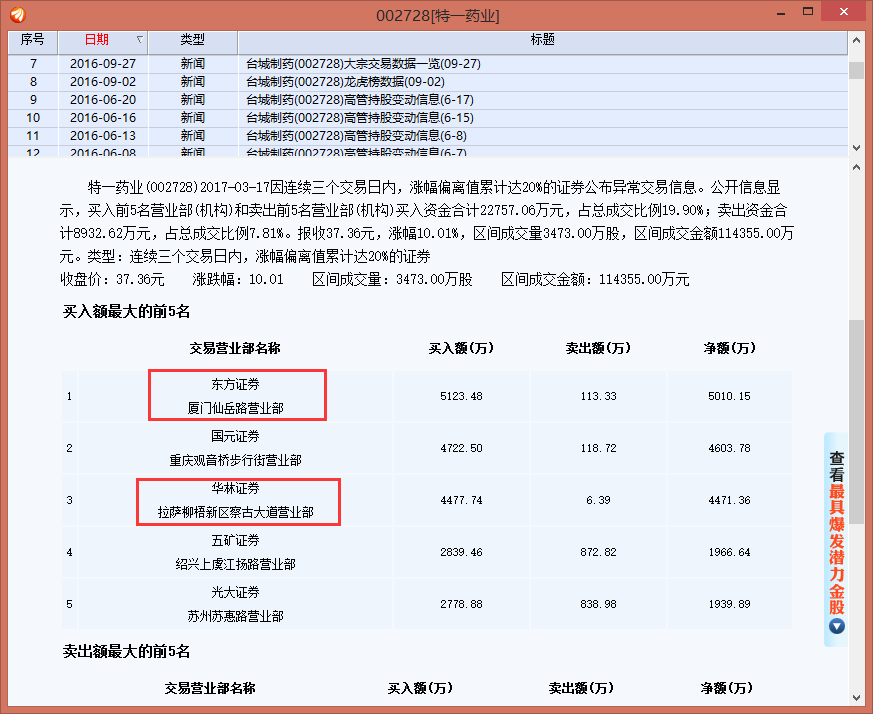Click 国元证券 重庆观音桥步行街营业部 entry
This screenshot has width=873, height=714.
click(x=236, y=448)
